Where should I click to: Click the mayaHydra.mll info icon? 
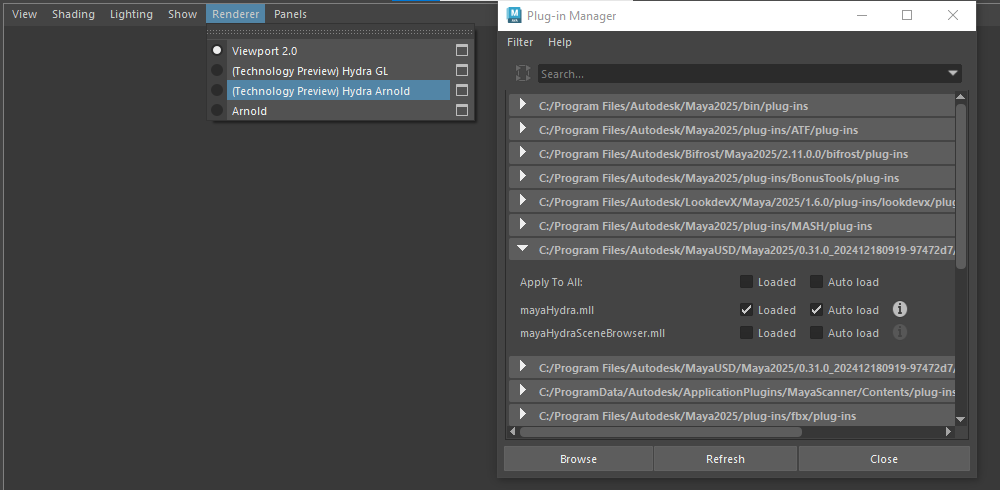[899, 309]
